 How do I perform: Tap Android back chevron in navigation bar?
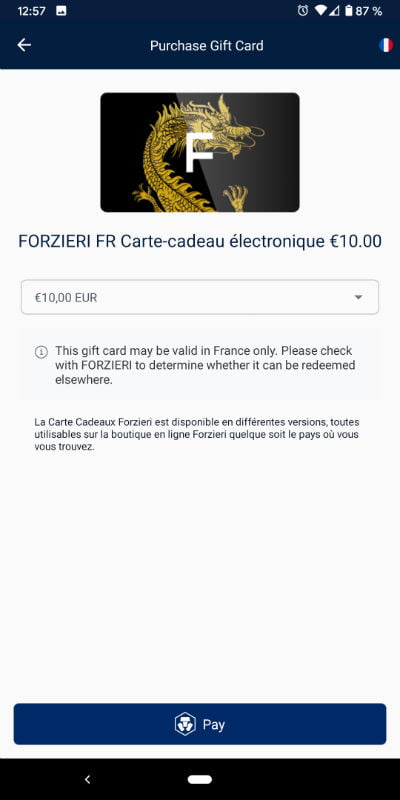click(x=87, y=779)
